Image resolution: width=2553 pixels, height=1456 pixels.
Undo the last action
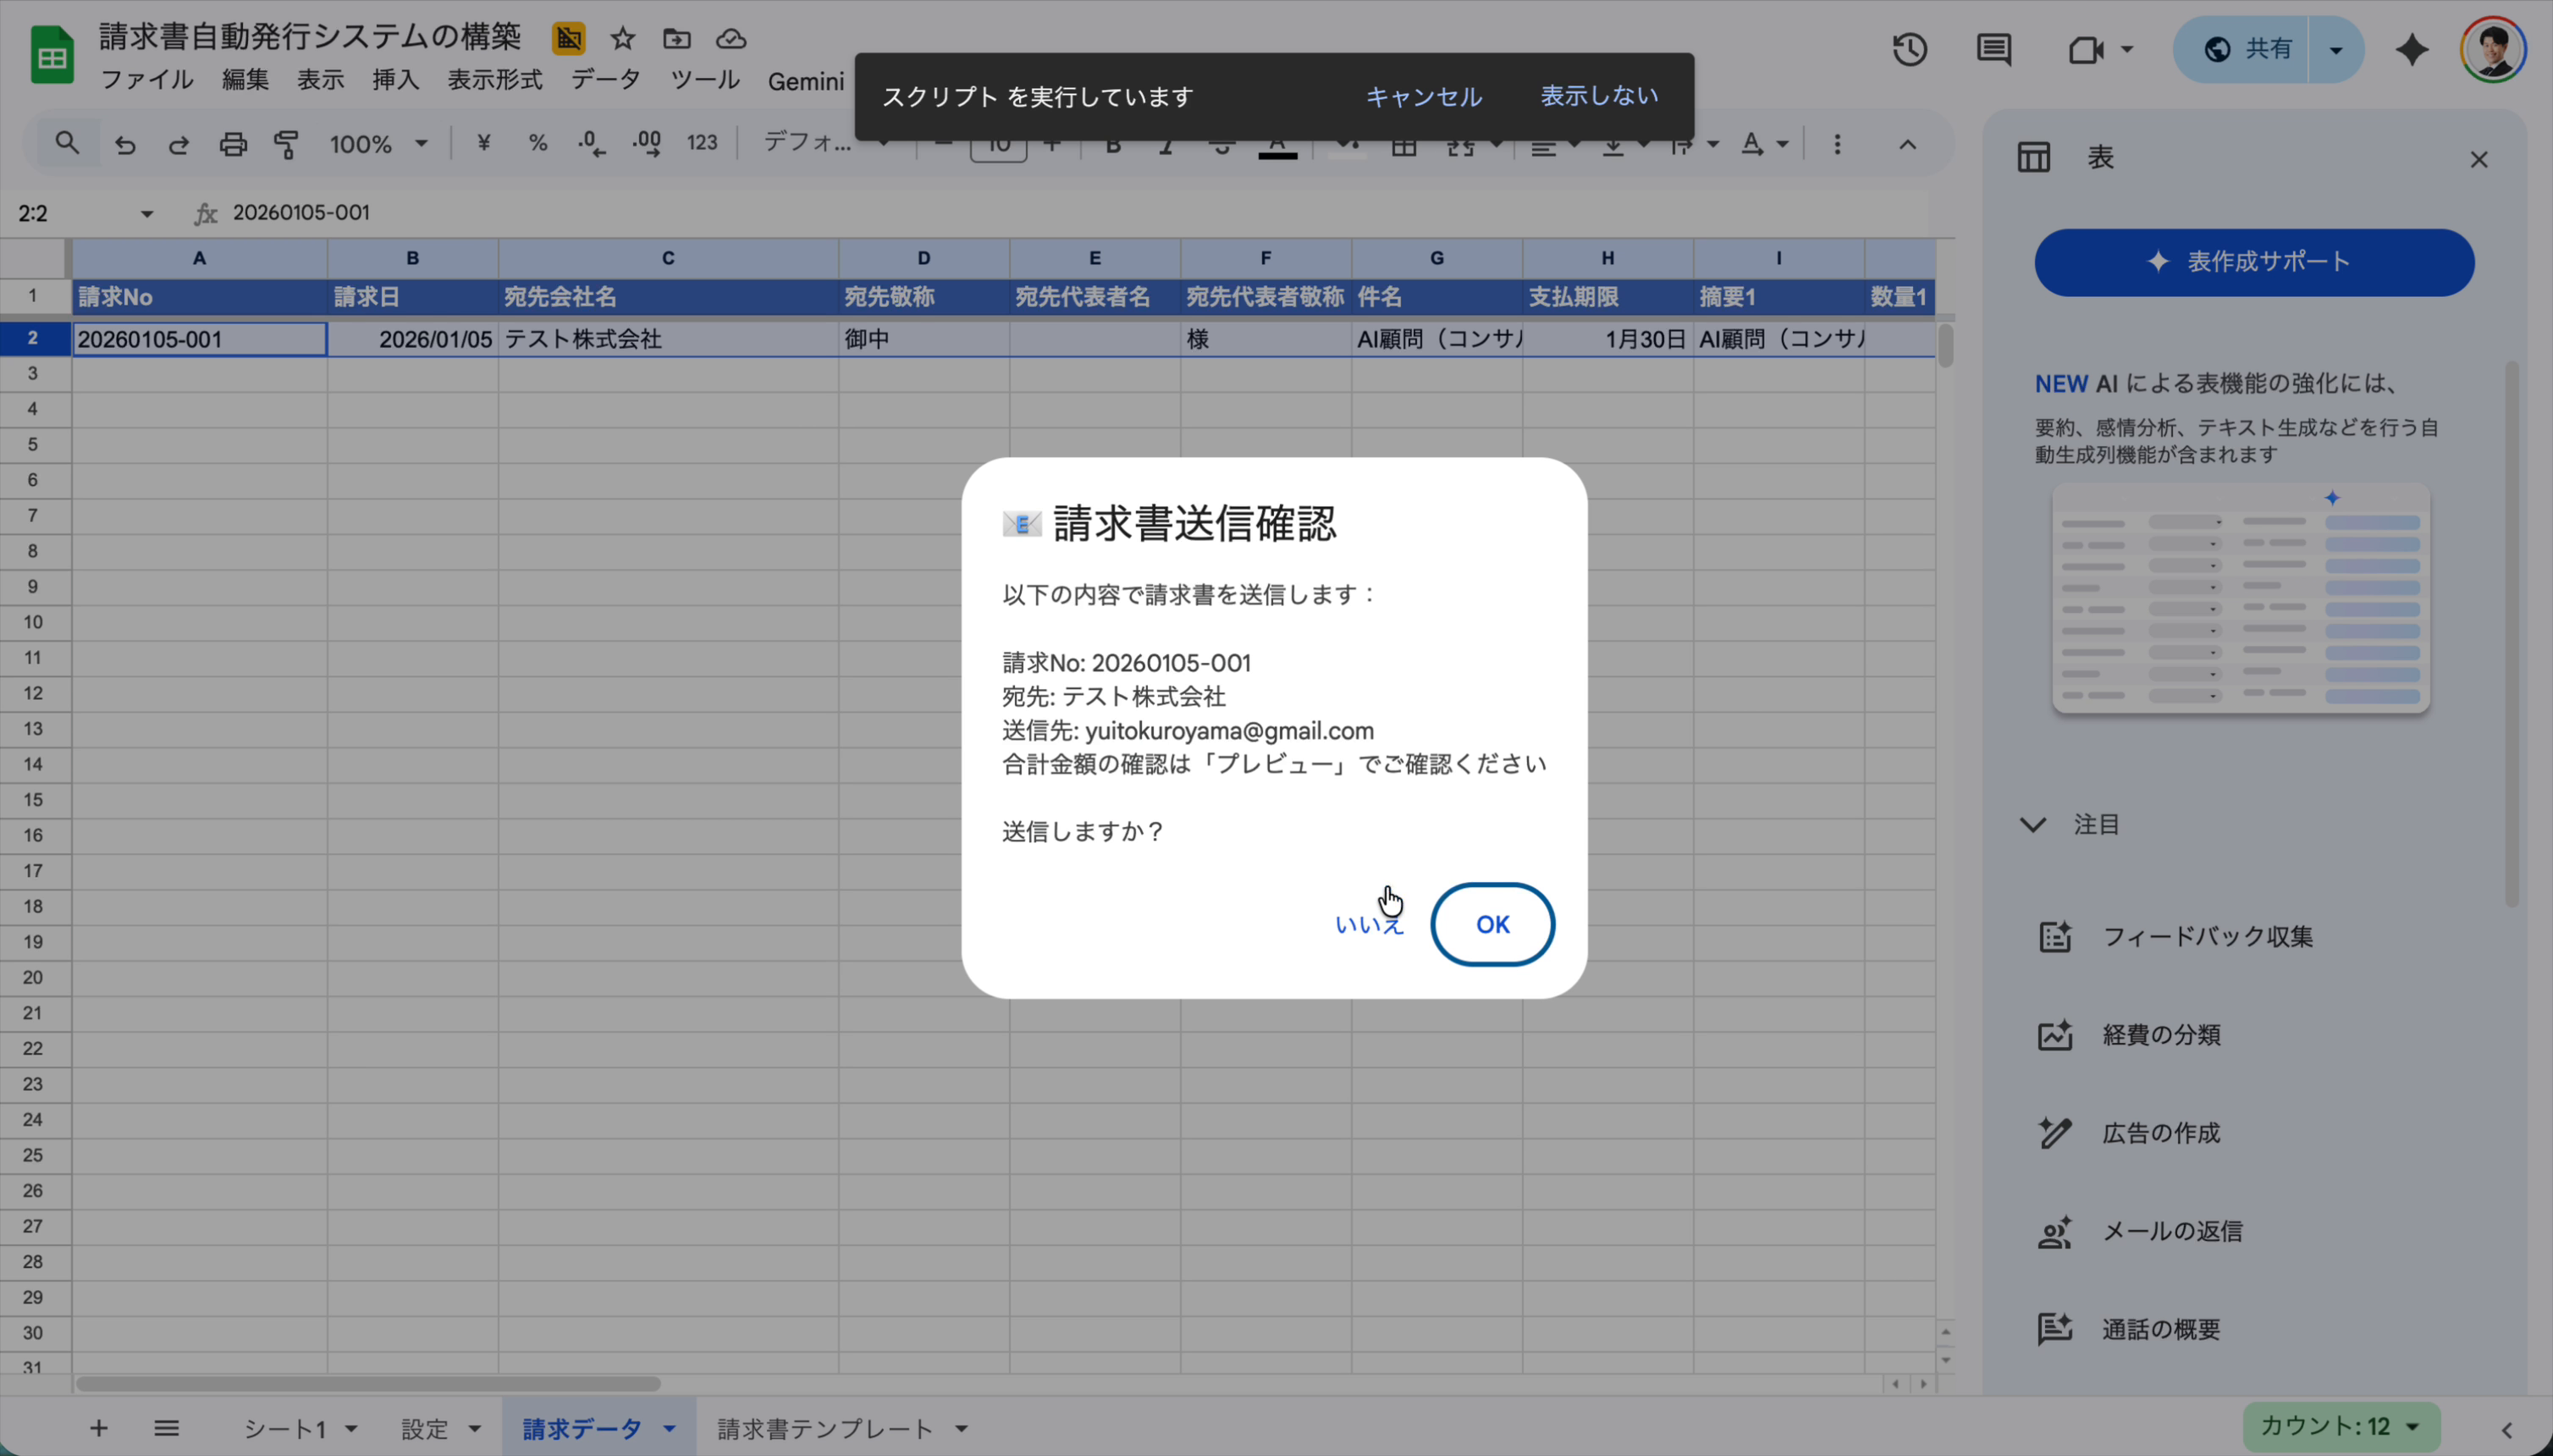pos(124,144)
